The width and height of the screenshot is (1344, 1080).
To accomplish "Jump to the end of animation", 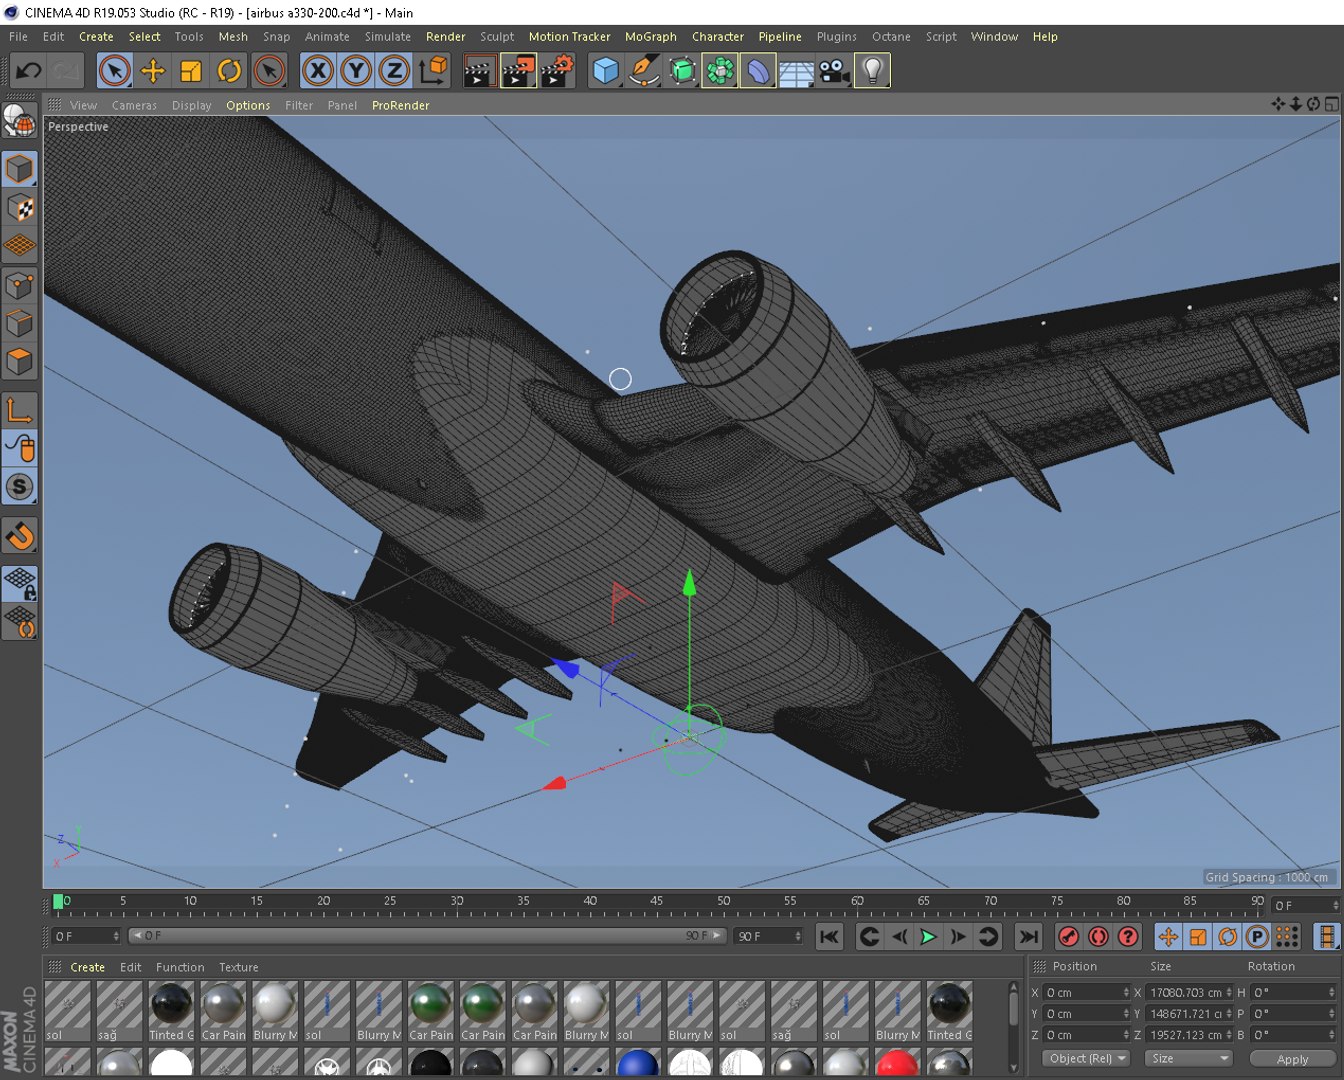I will [x=1028, y=937].
